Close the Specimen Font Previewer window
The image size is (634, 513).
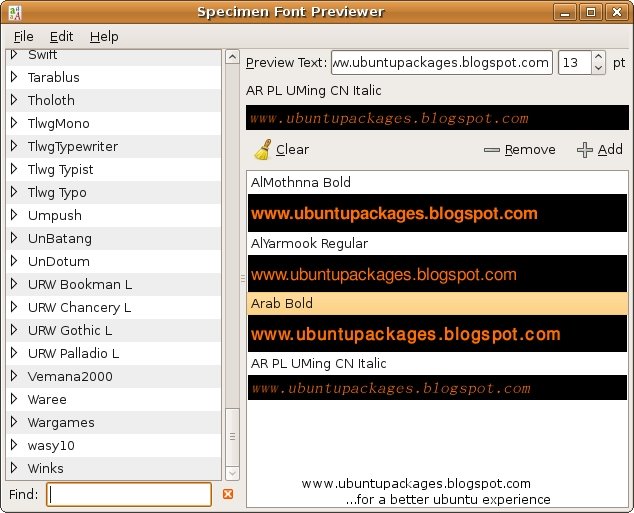(617, 13)
